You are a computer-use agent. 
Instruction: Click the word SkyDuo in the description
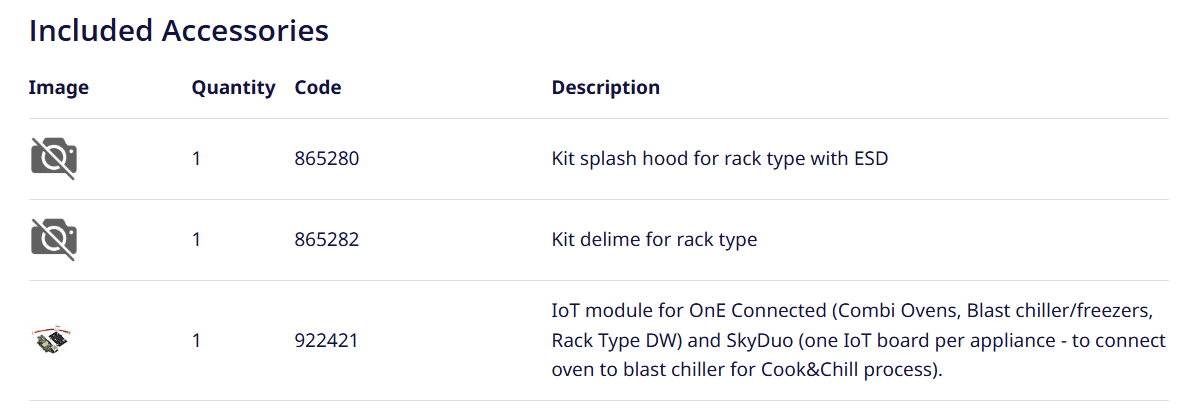tap(800, 340)
